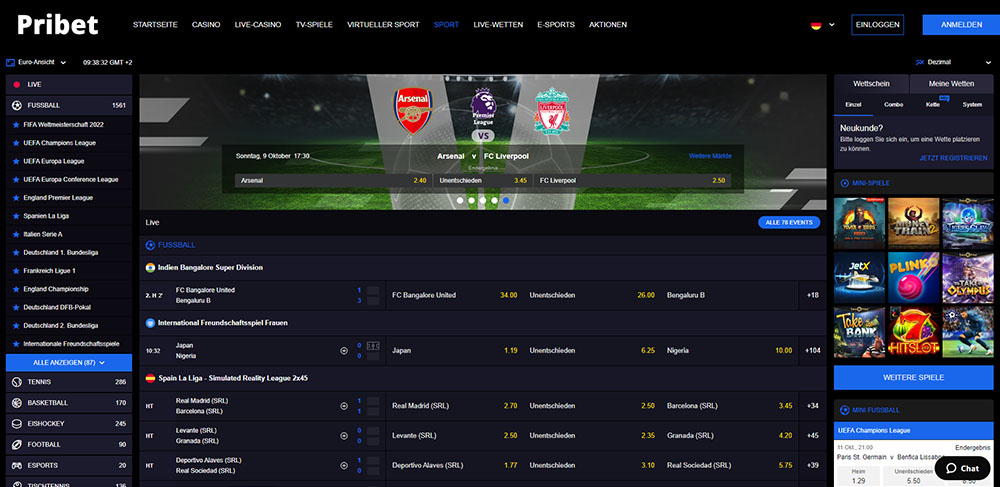Click the Pribet logo
This screenshot has width=1000, height=487.
click(x=57, y=25)
